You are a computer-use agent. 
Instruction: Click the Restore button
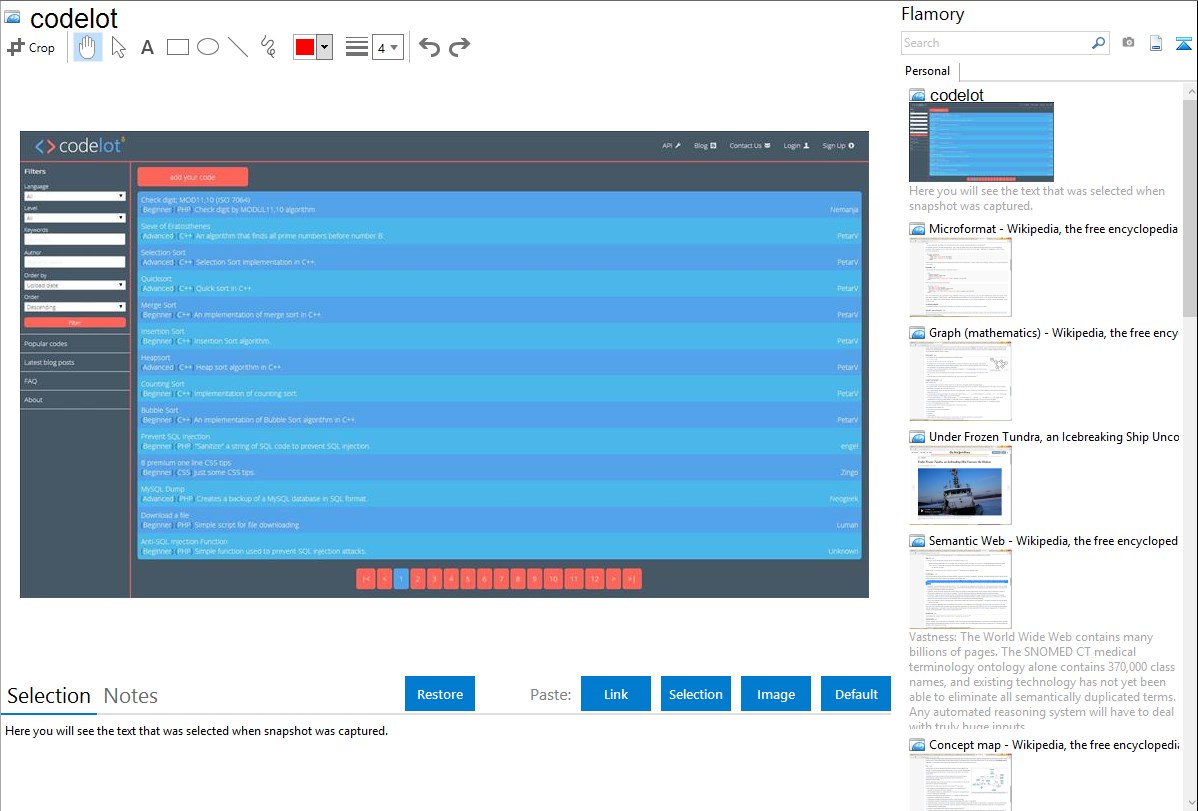click(440, 694)
